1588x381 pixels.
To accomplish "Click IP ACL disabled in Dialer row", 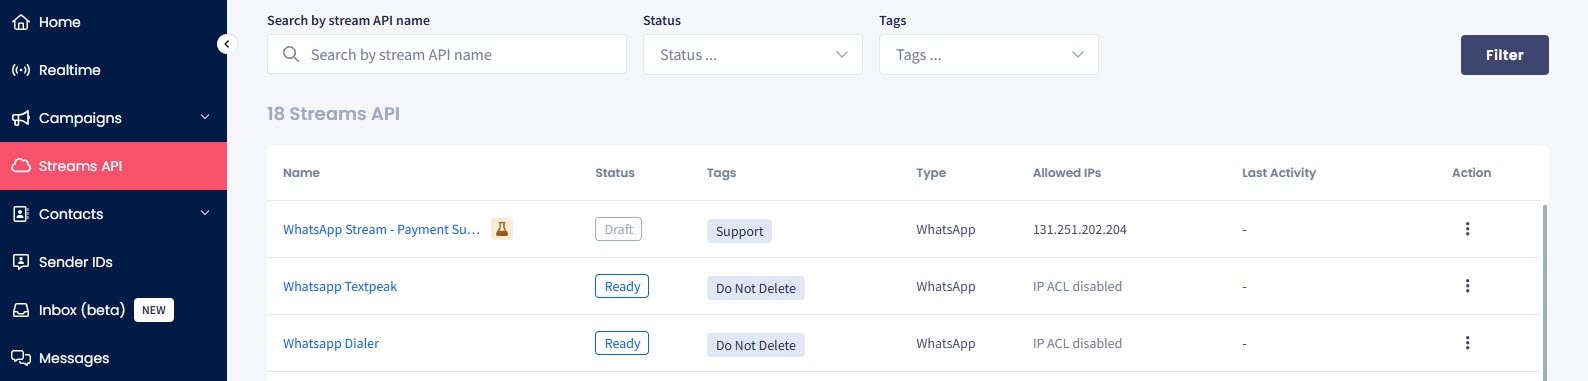I will tap(1077, 343).
